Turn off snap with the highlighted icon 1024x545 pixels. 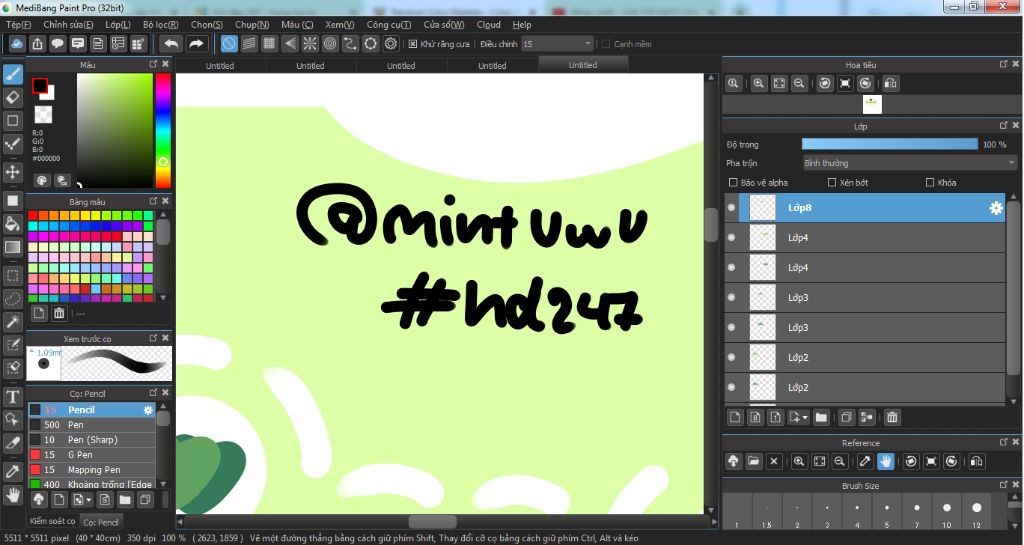click(x=229, y=44)
